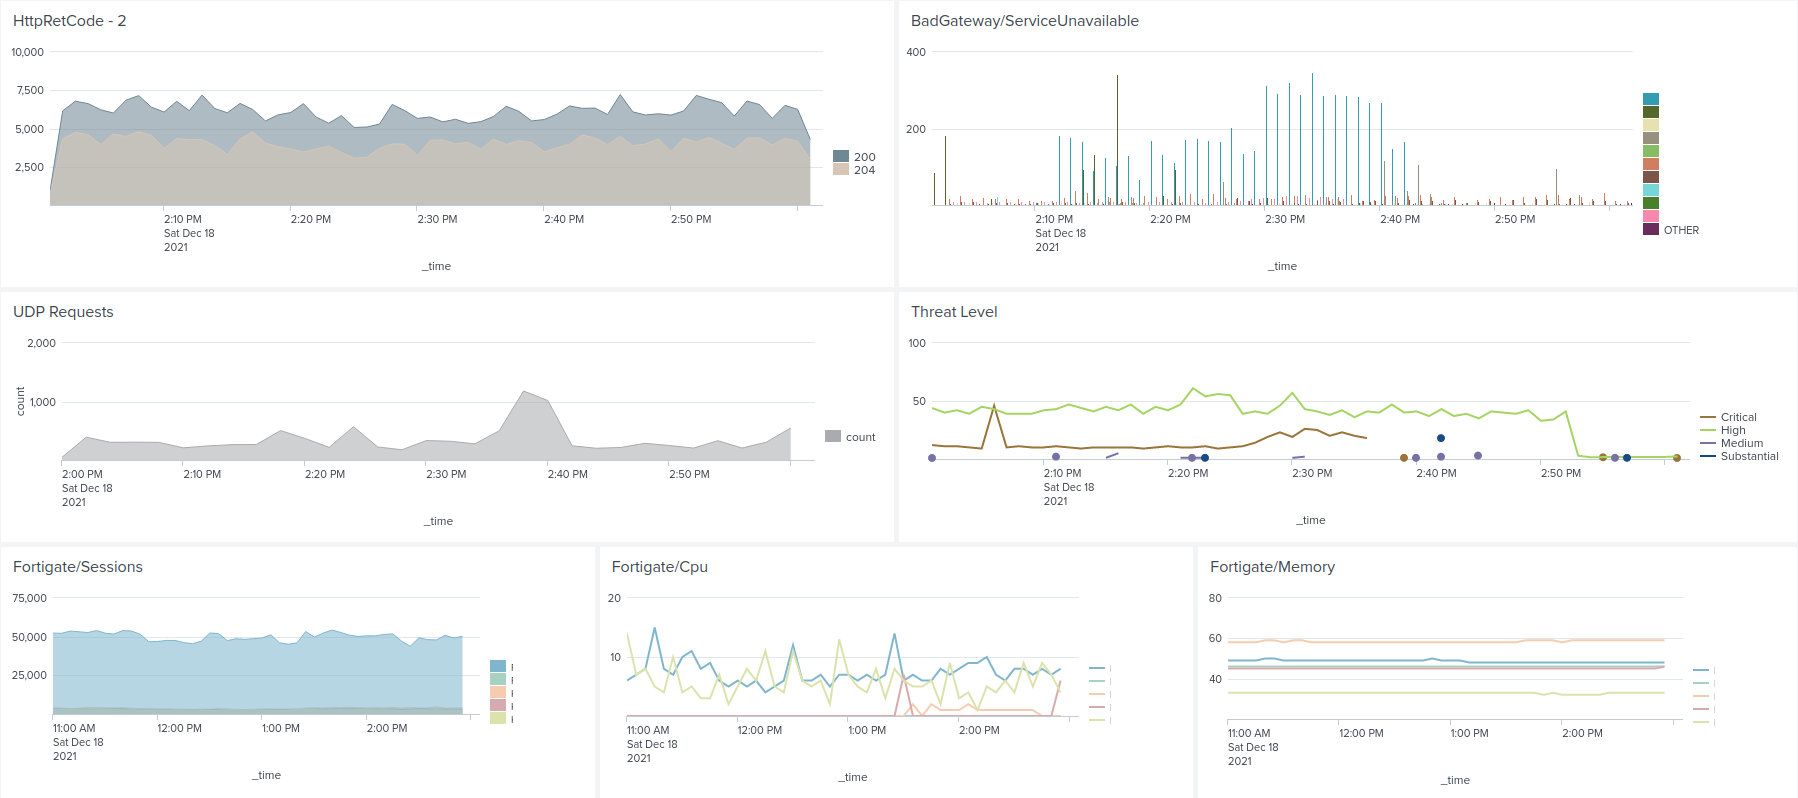Click the 2:30 PM tick label in HttpRetCode chart
The image size is (1798, 798).
coord(437,219)
